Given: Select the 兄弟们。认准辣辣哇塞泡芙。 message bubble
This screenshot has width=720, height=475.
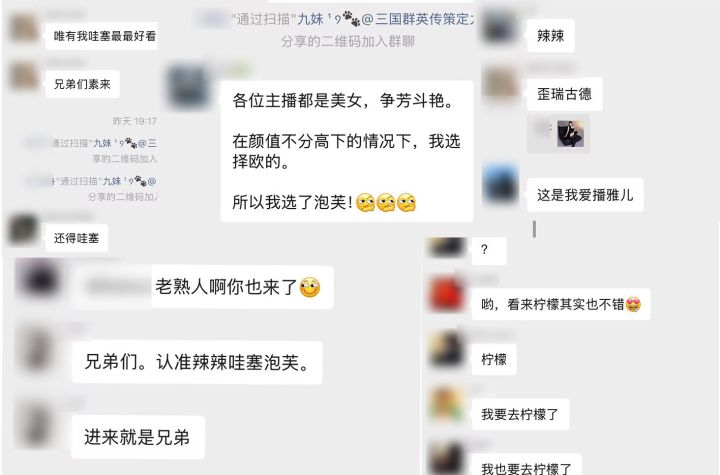Looking at the screenshot, I should (x=197, y=362).
